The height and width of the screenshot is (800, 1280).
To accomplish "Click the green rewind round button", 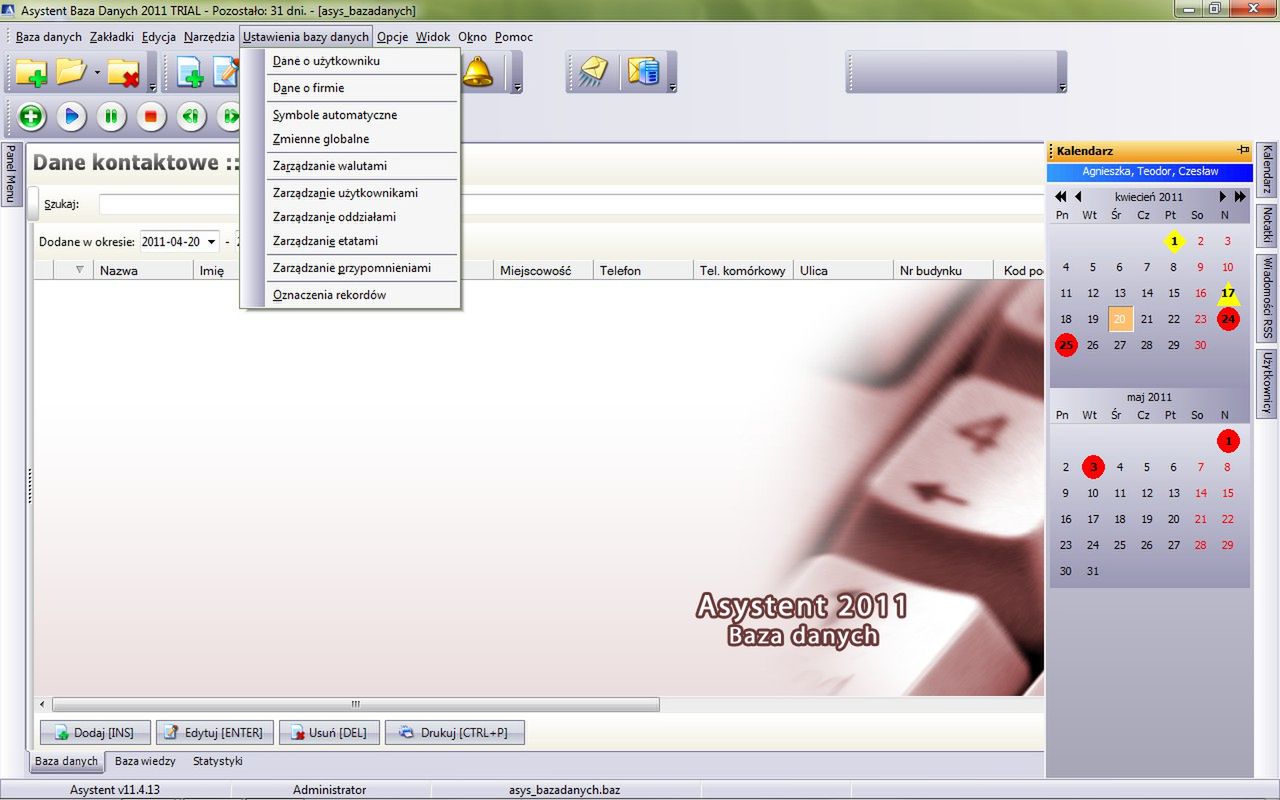I will pyautogui.click(x=191, y=116).
